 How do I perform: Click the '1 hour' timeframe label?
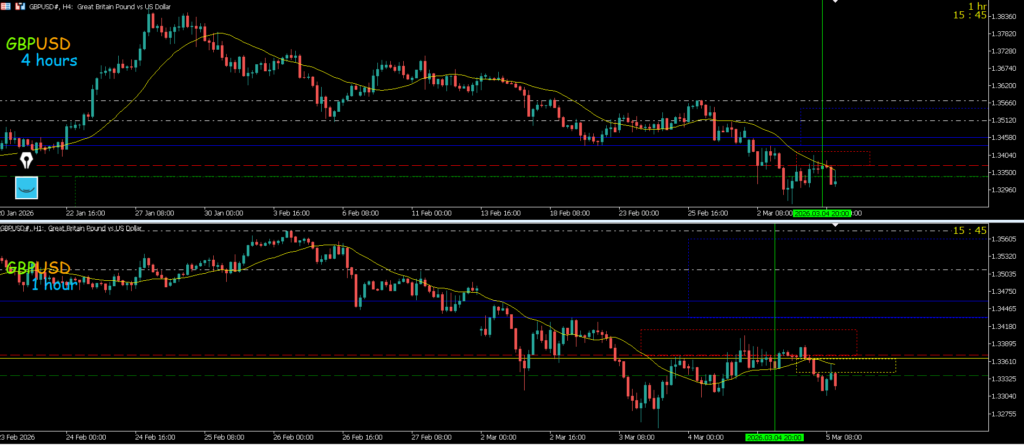(x=54, y=285)
